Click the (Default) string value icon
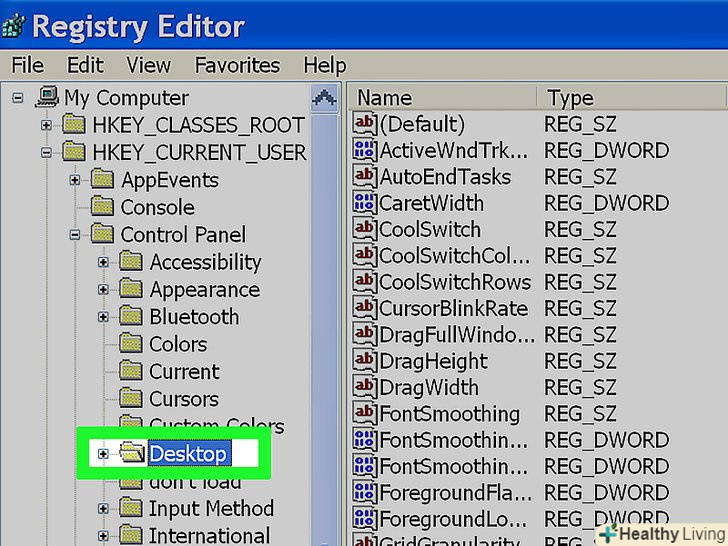Viewport: 728px width, 546px height. tap(364, 124)
